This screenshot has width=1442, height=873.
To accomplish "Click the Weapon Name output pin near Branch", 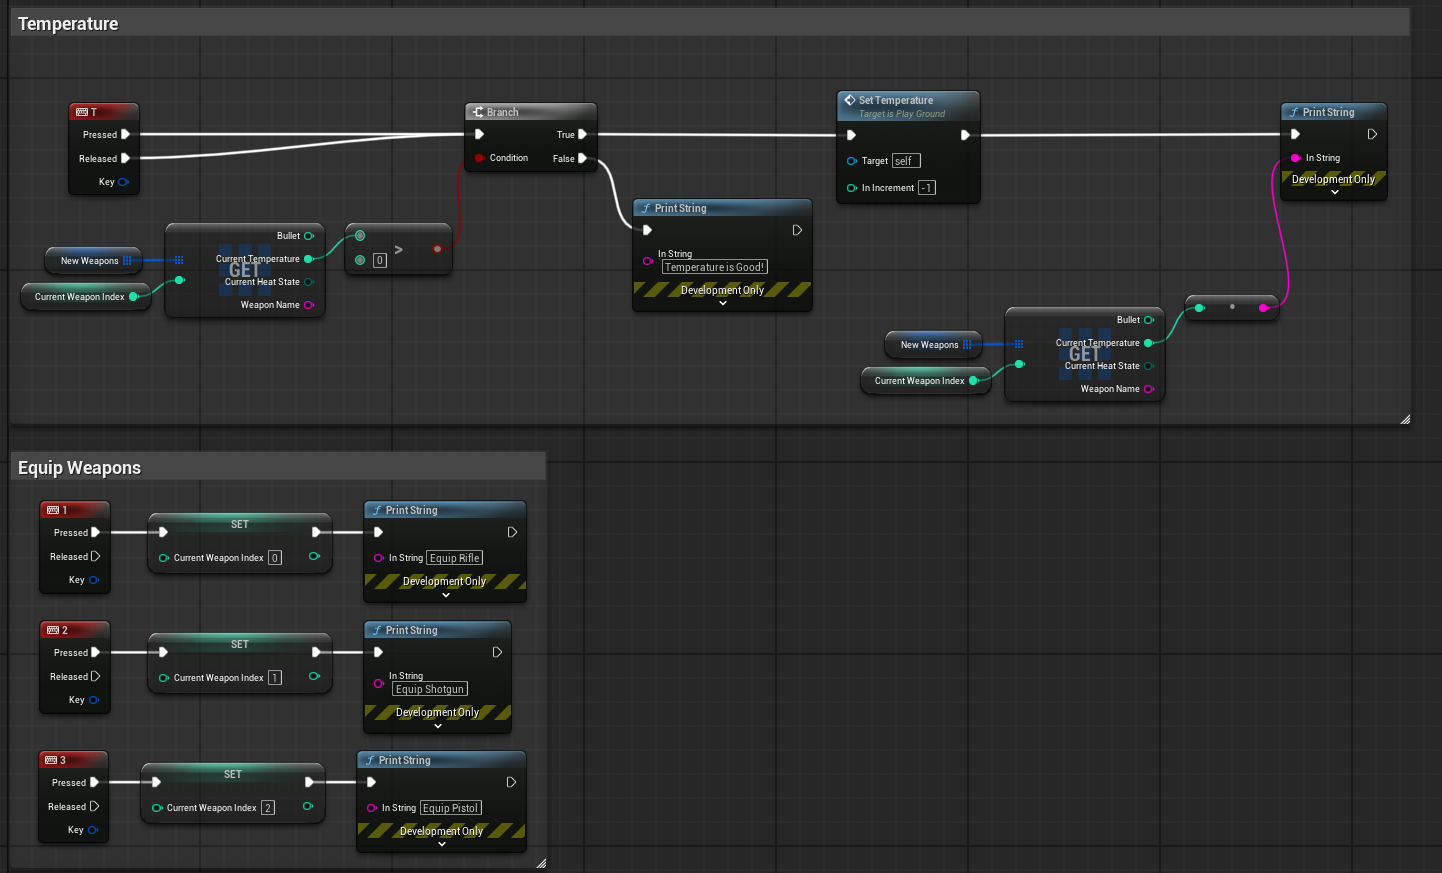I will click(x=308, y=305).
